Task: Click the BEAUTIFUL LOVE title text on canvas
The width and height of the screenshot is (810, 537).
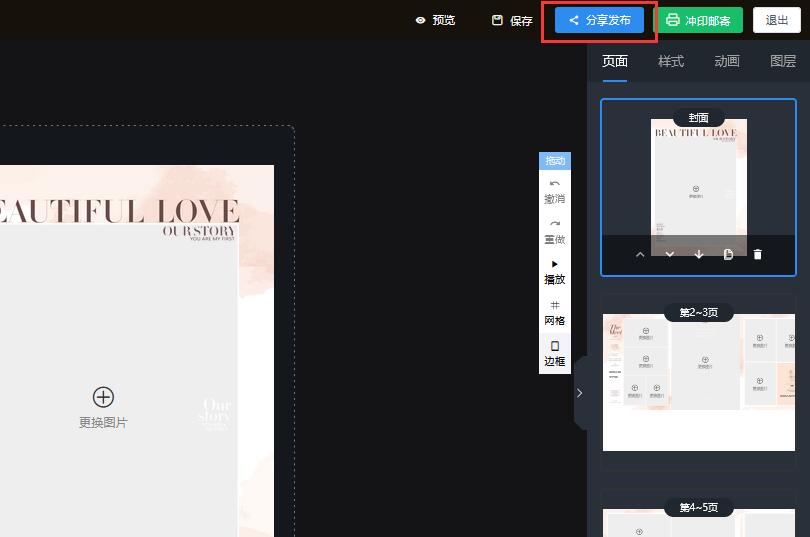Action: click(118, 211)
